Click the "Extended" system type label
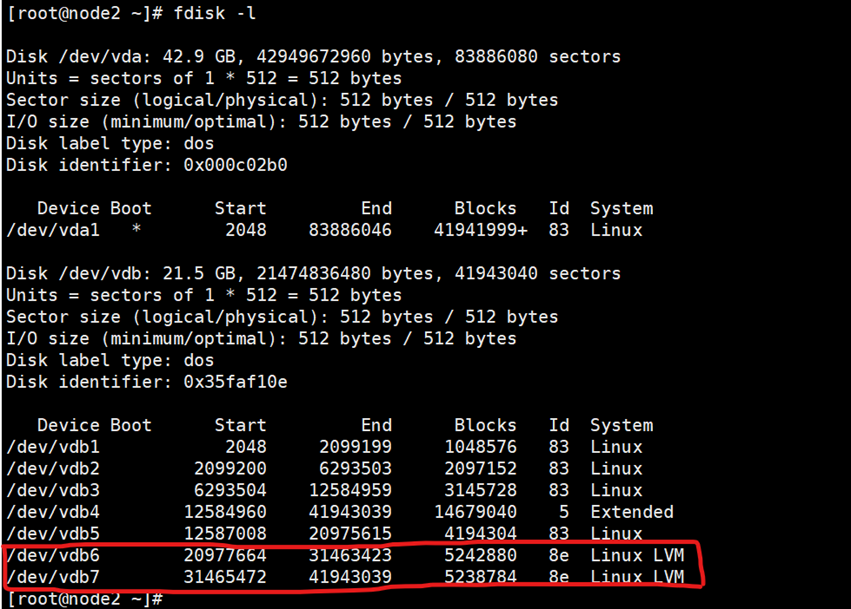Image resolution: width=851 pixels, height=609 pixels. [x=632, y=512]
